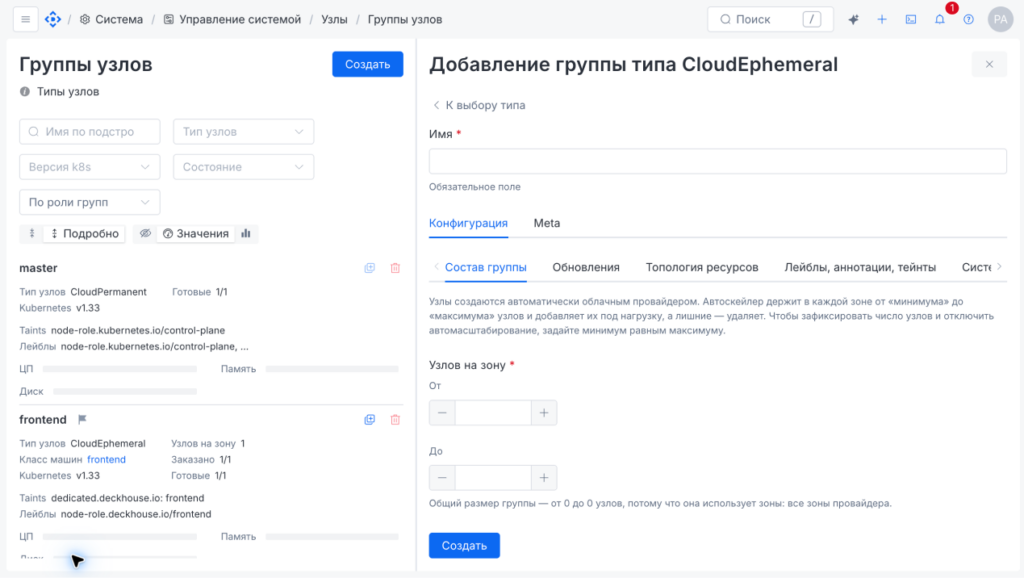Increase the От node count with plus
The height and width of the screenshot is (578, 1024).
coord(544,413)
